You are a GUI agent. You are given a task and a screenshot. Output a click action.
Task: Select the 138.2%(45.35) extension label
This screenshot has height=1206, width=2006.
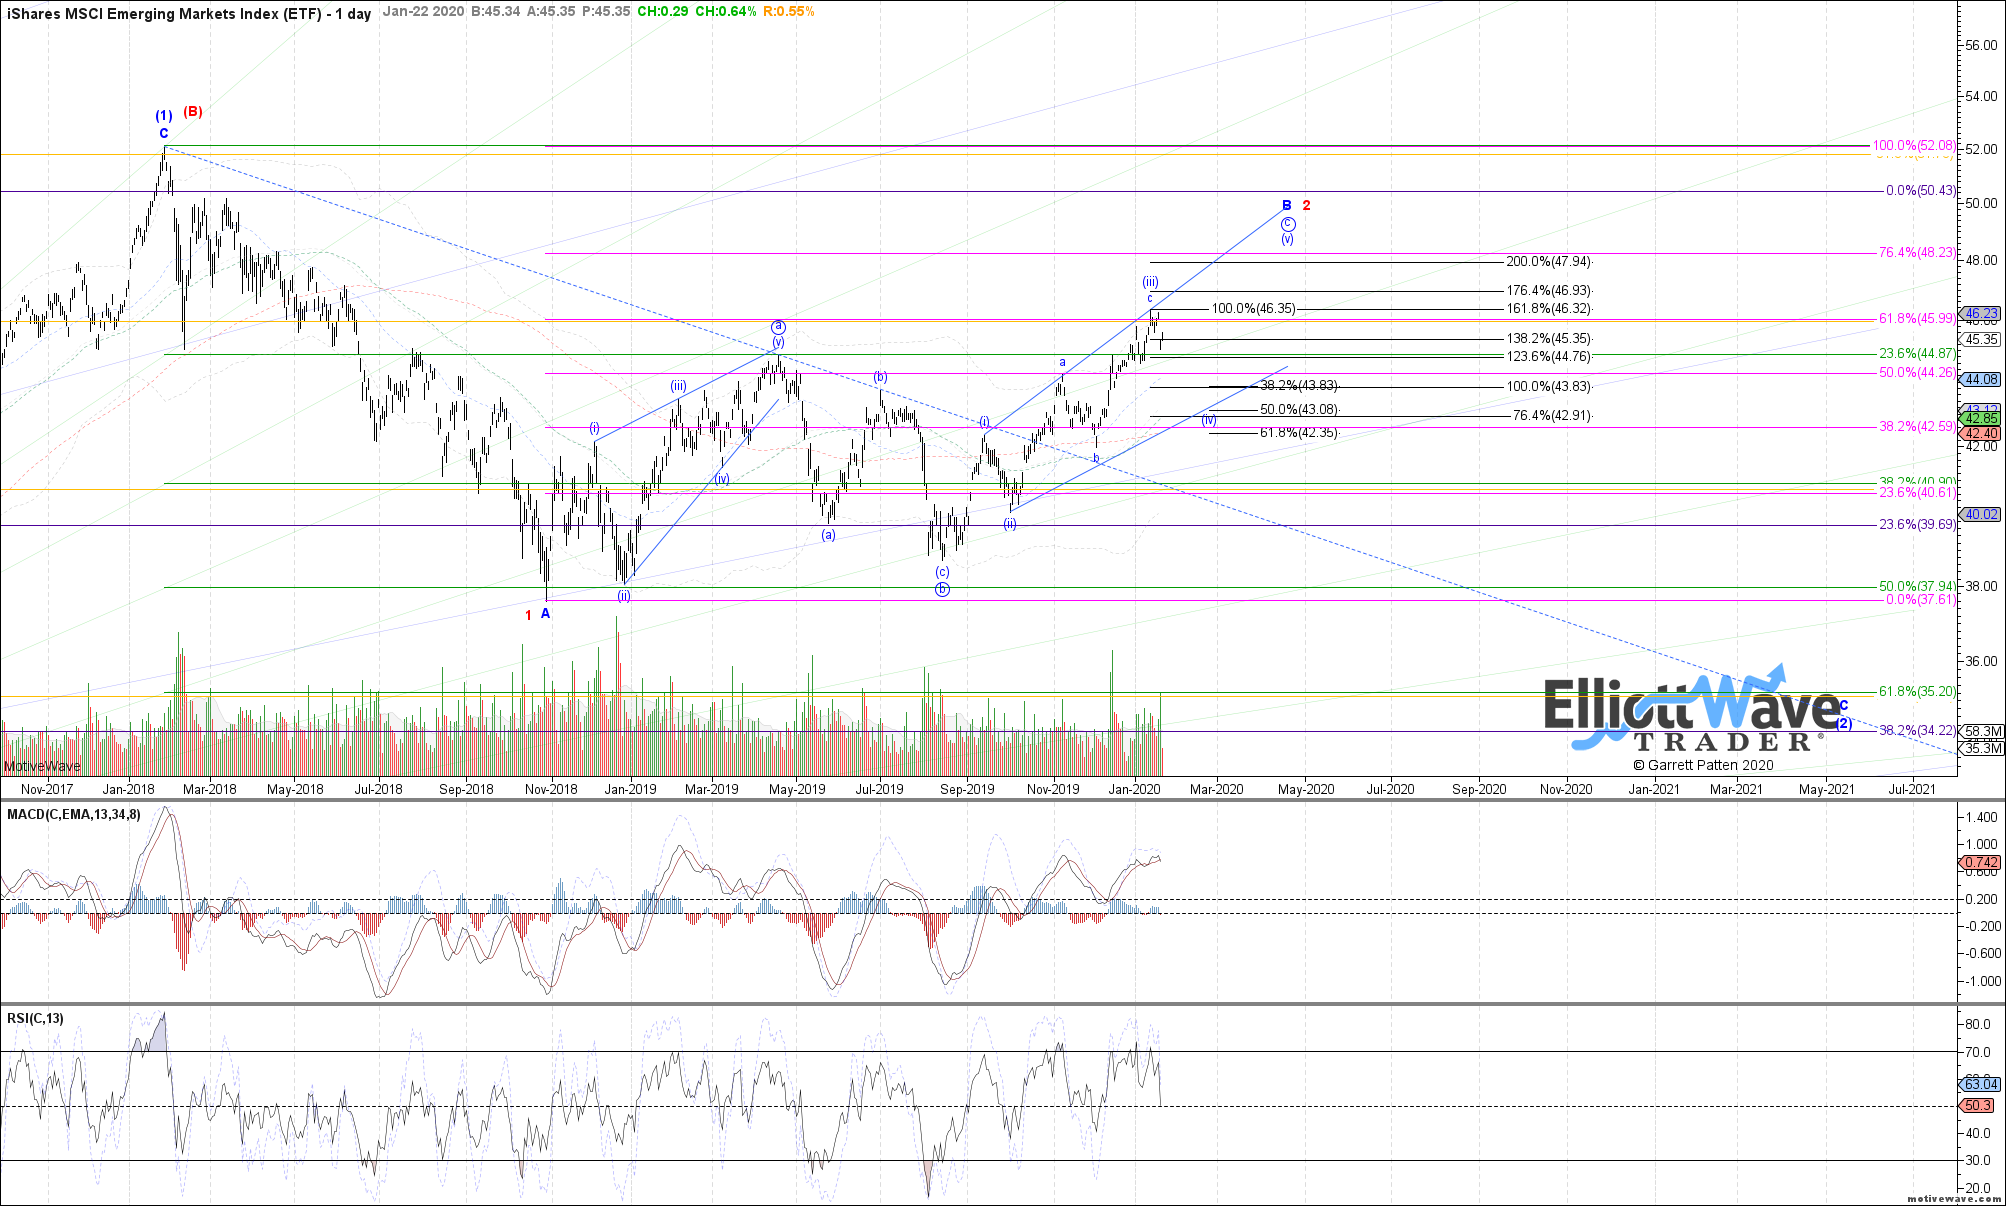coord(1548,339)
